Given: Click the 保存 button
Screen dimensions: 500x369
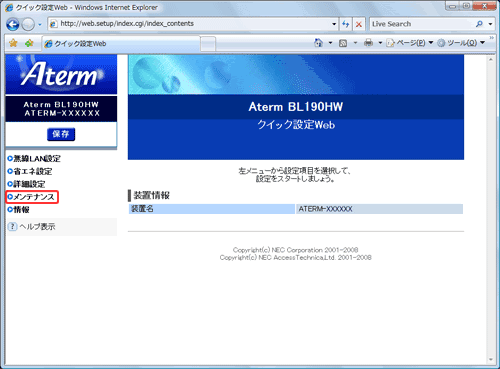Looking at the screenshot, I should (61, 134).
